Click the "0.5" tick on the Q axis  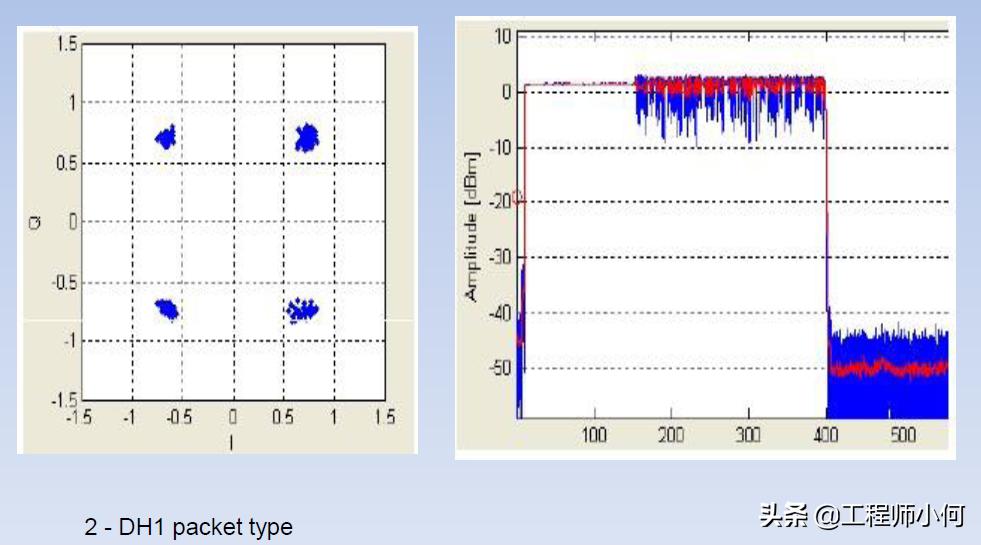pos(66,163)
